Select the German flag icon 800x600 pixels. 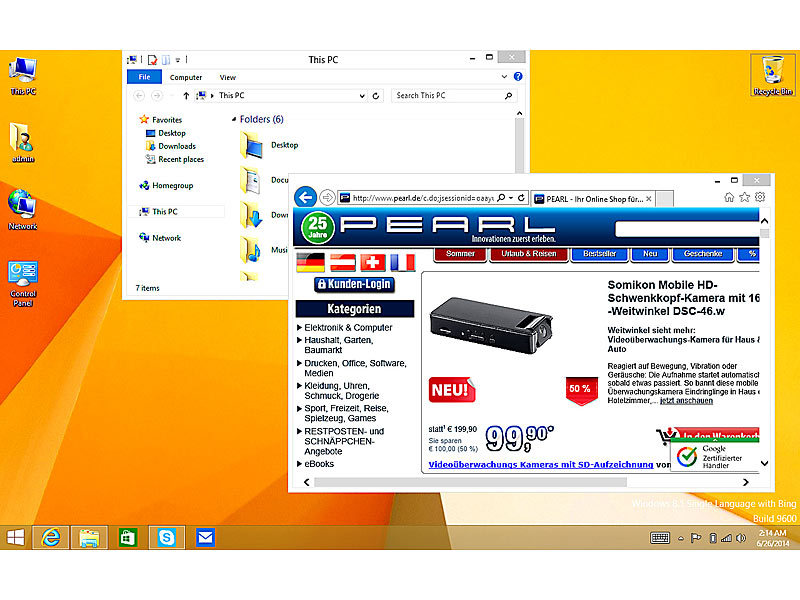[x=311, y=262]
